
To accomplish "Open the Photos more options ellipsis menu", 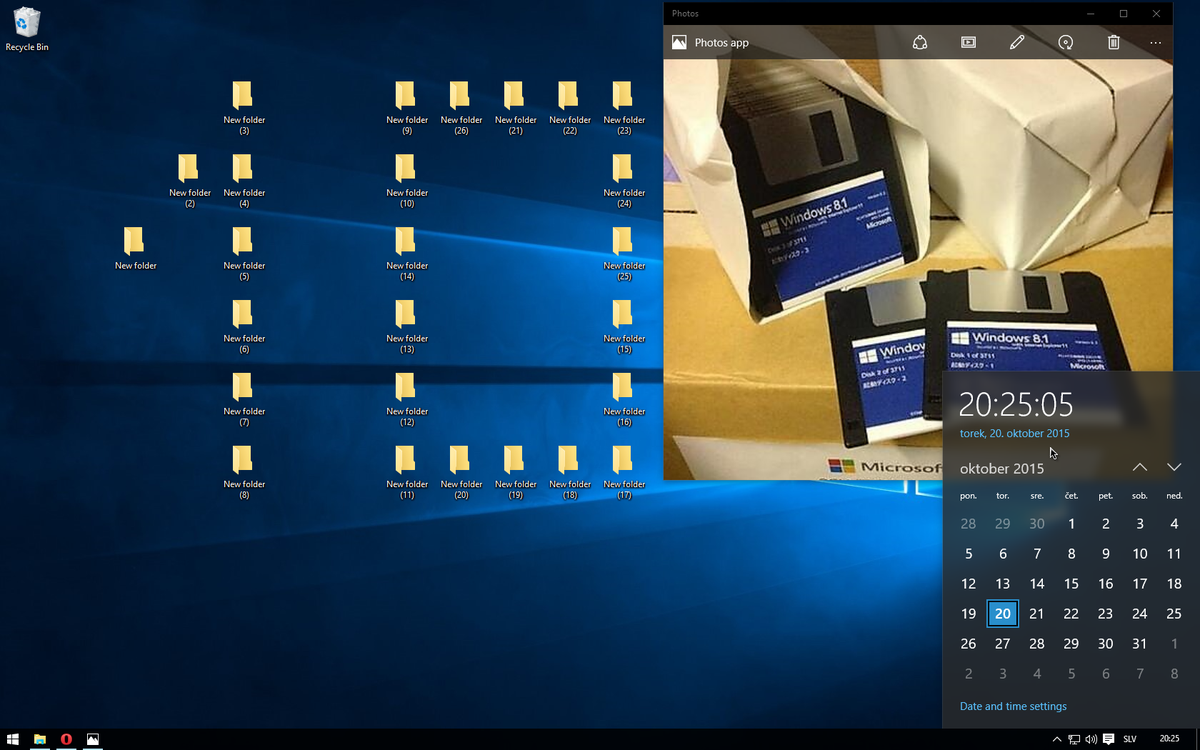I will pyautogui.click(x=1156, y=43).
